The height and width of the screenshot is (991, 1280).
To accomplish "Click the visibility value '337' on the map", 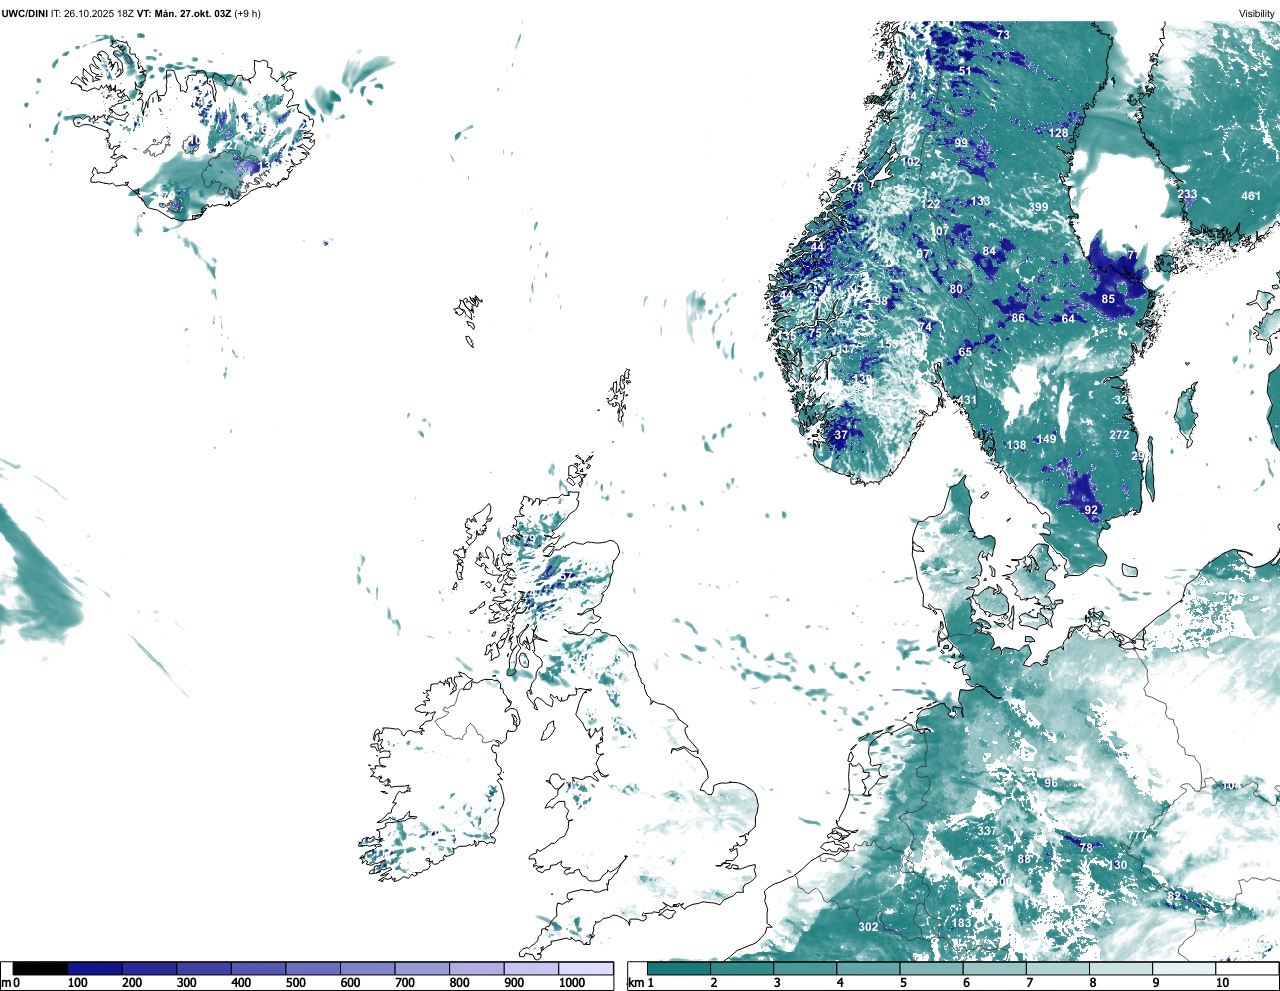I will (987, 831).
